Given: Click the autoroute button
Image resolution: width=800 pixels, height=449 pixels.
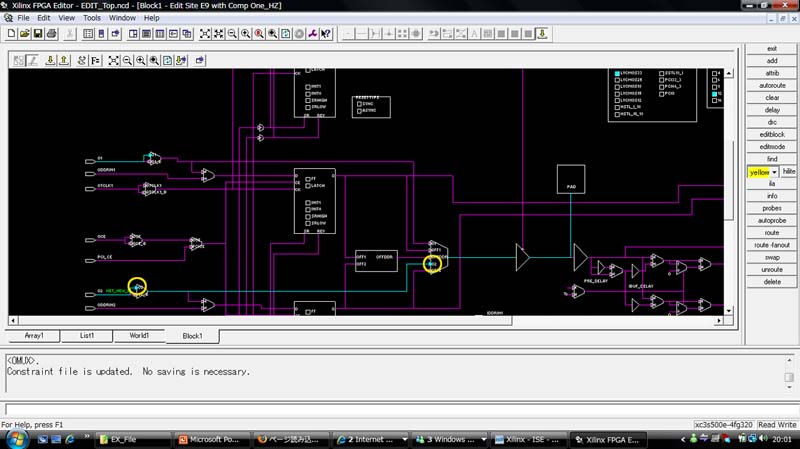Looking at the screenshot, I should [772, 86].
